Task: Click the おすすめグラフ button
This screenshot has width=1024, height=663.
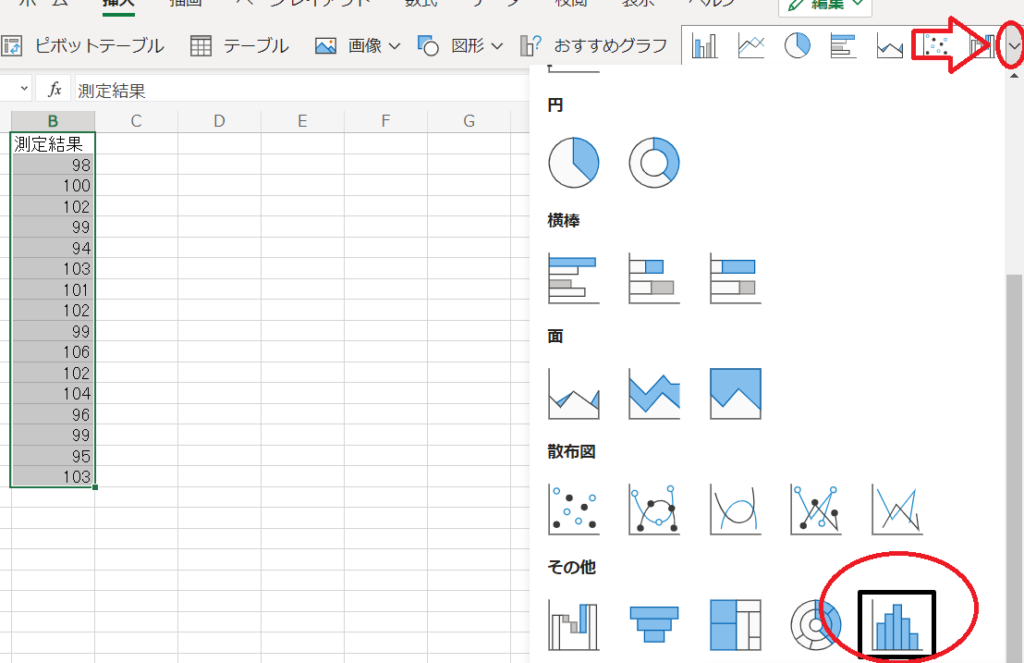Action: click(x=594, y=46)
